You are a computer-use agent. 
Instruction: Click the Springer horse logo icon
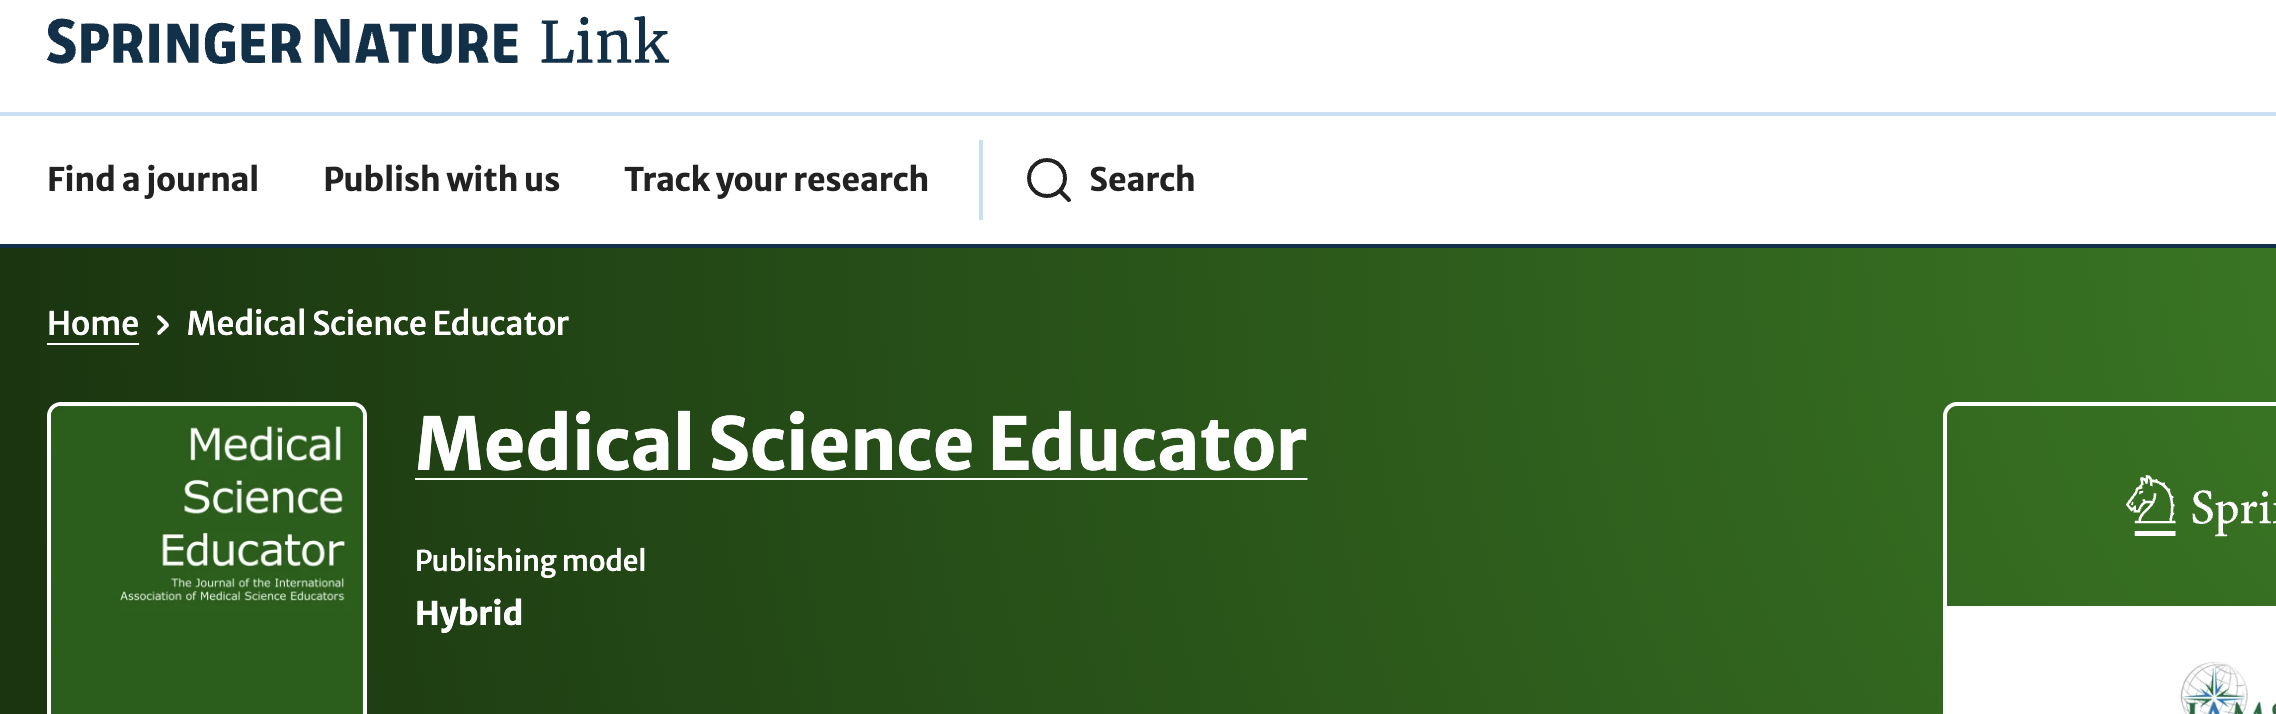pyautogui.click(x=2151, y=506)
